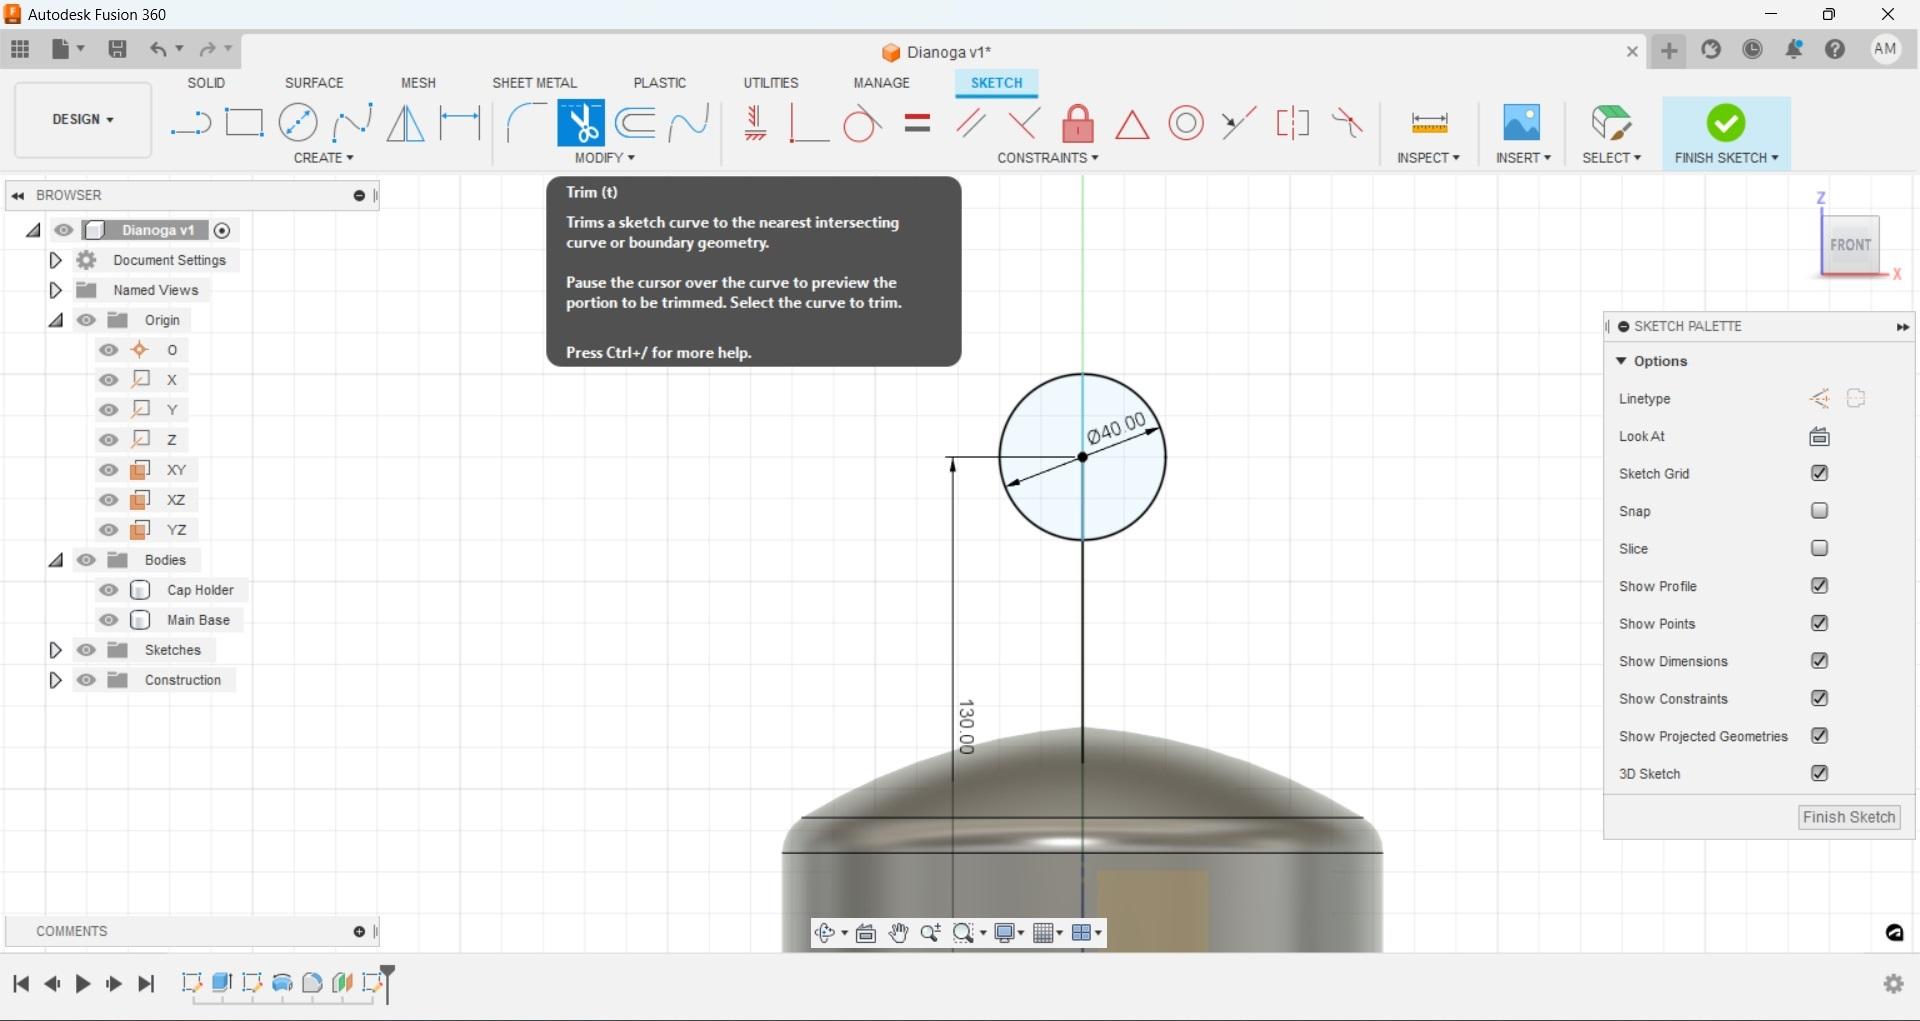This screenshot has height=1021, width=1920.
Task: Open the Help question mark icon
Action: point(1835,49)
